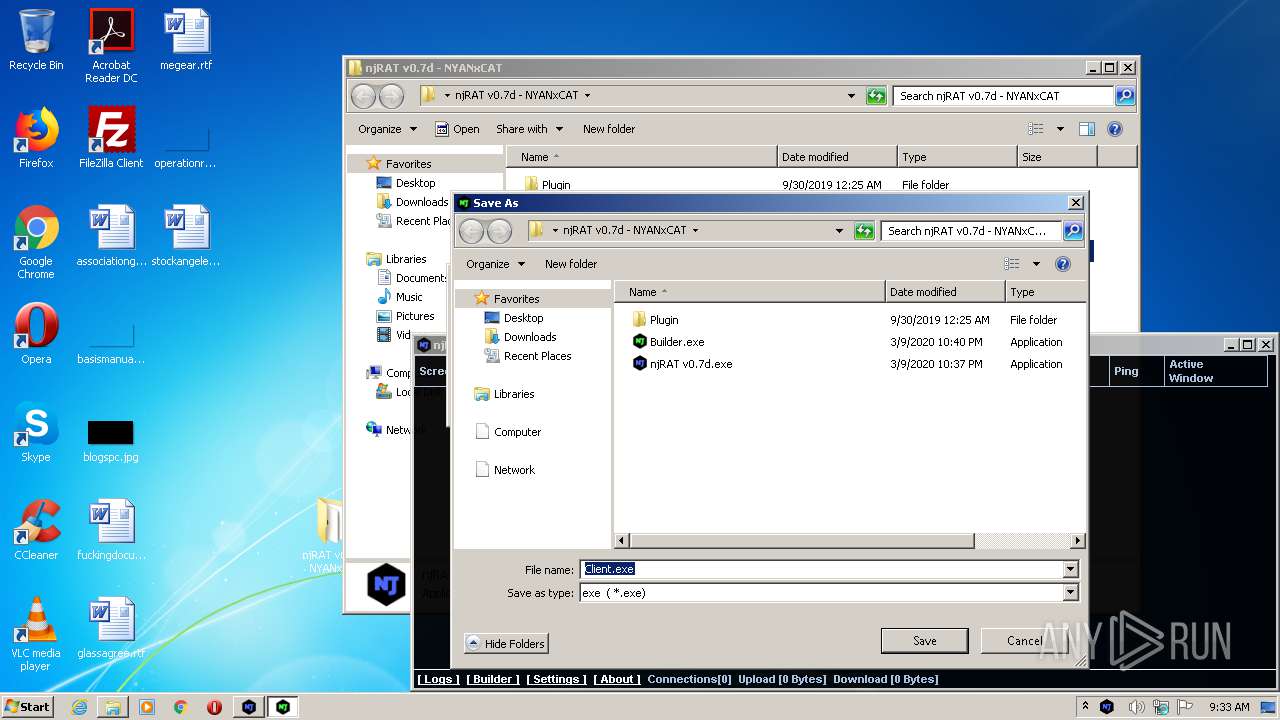
Task: Expand address bar history in Save As
Action: 840,231
